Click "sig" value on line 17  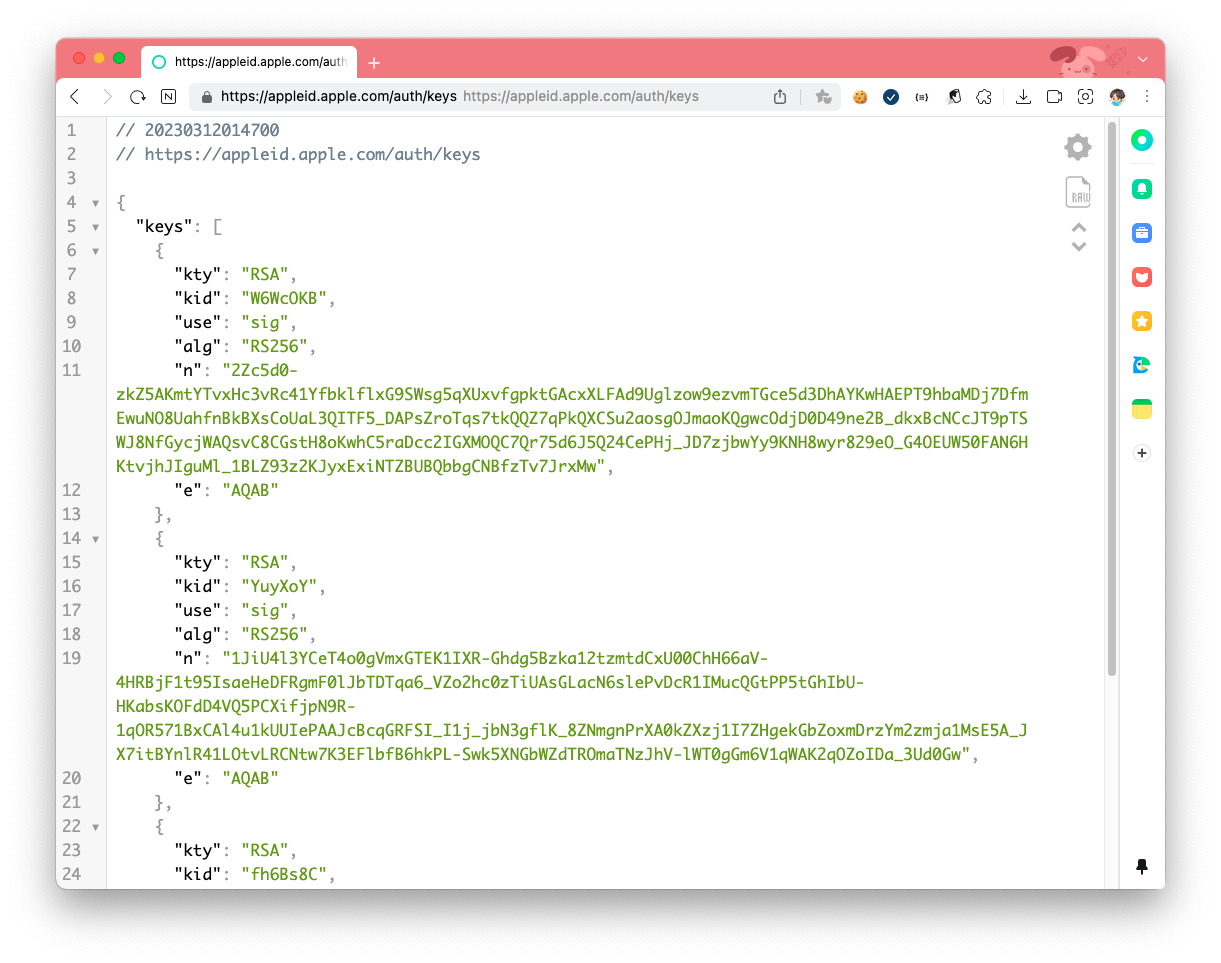pyautogui.click(x=264, y=610)
